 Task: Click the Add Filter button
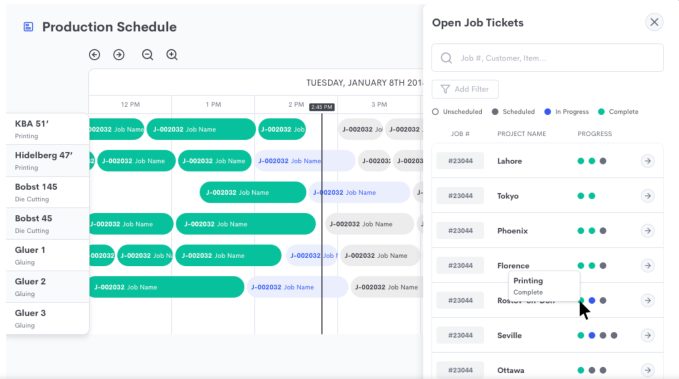tap(465, 89)
